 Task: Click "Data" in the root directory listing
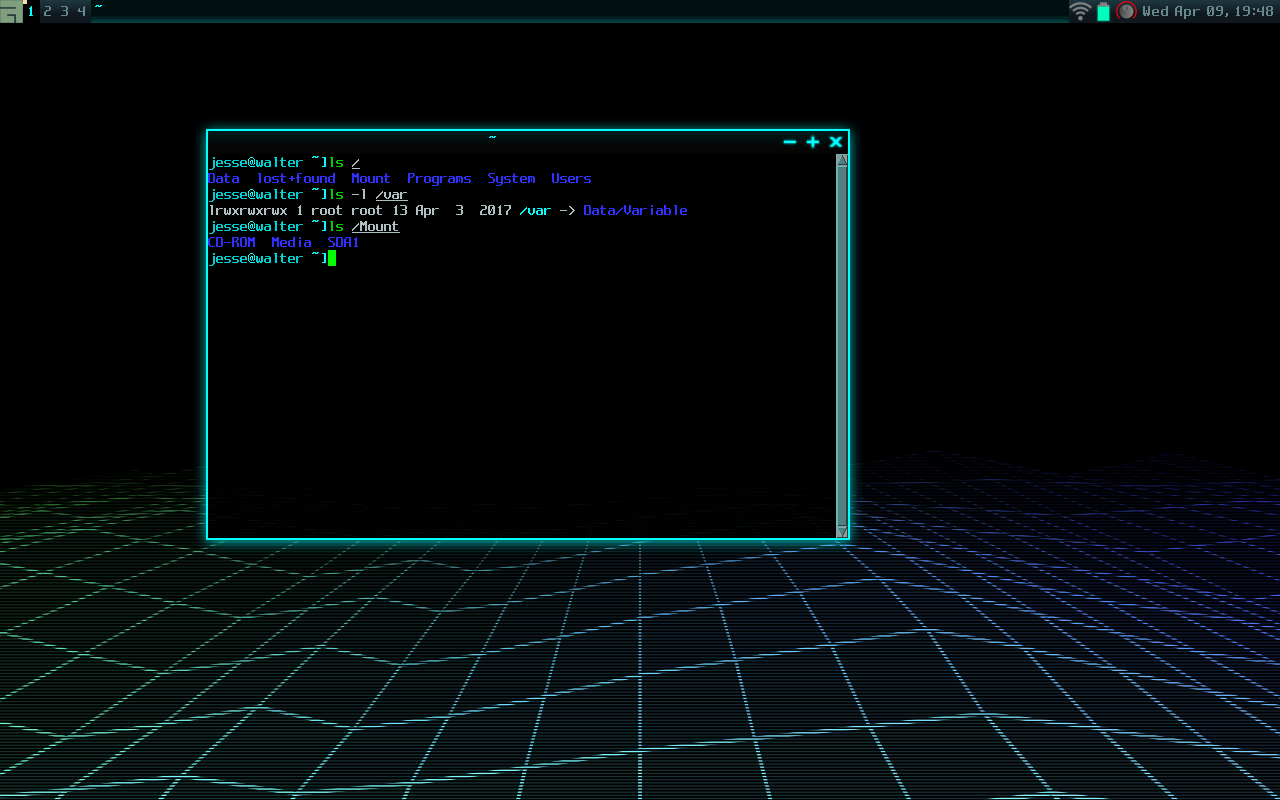[224, 178]
